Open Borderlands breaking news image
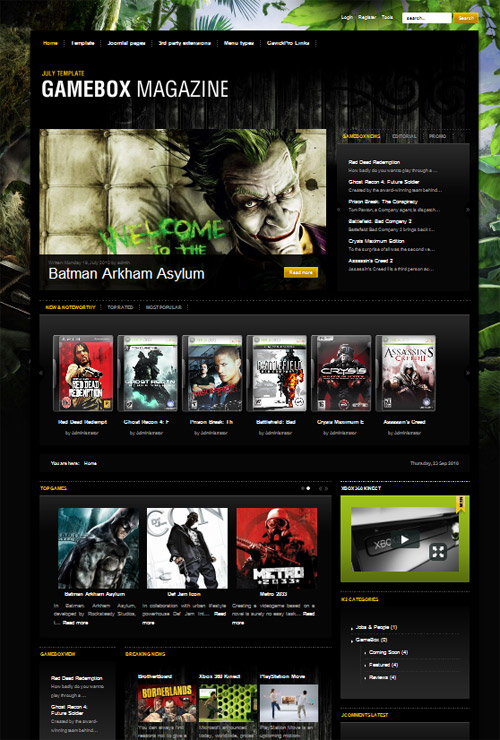 click(x=167, y=703)
